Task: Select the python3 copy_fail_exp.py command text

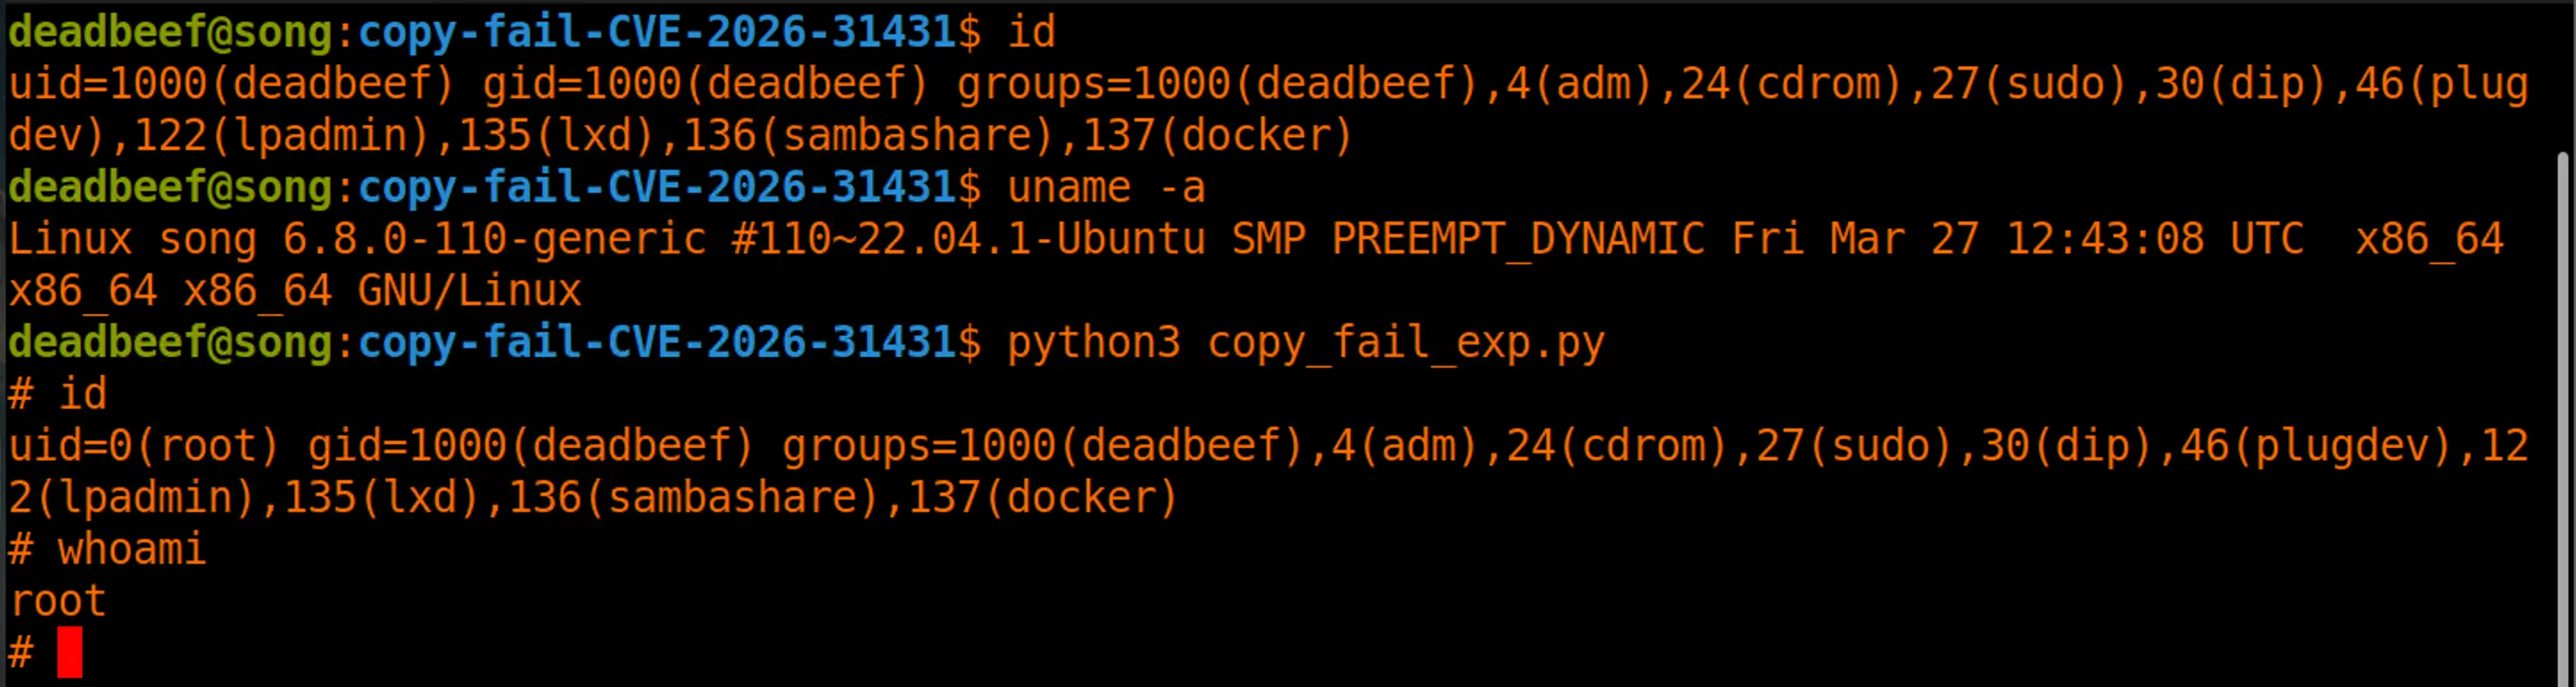Action: pos(1305,343)
